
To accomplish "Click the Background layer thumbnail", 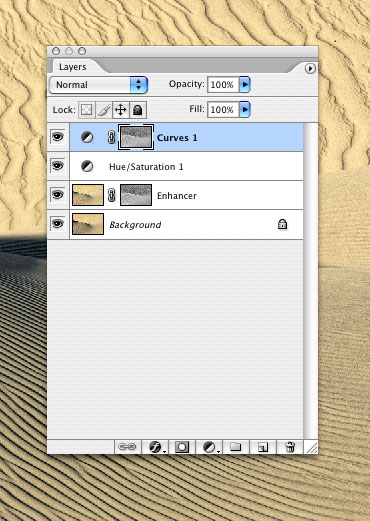I will 88,224.
